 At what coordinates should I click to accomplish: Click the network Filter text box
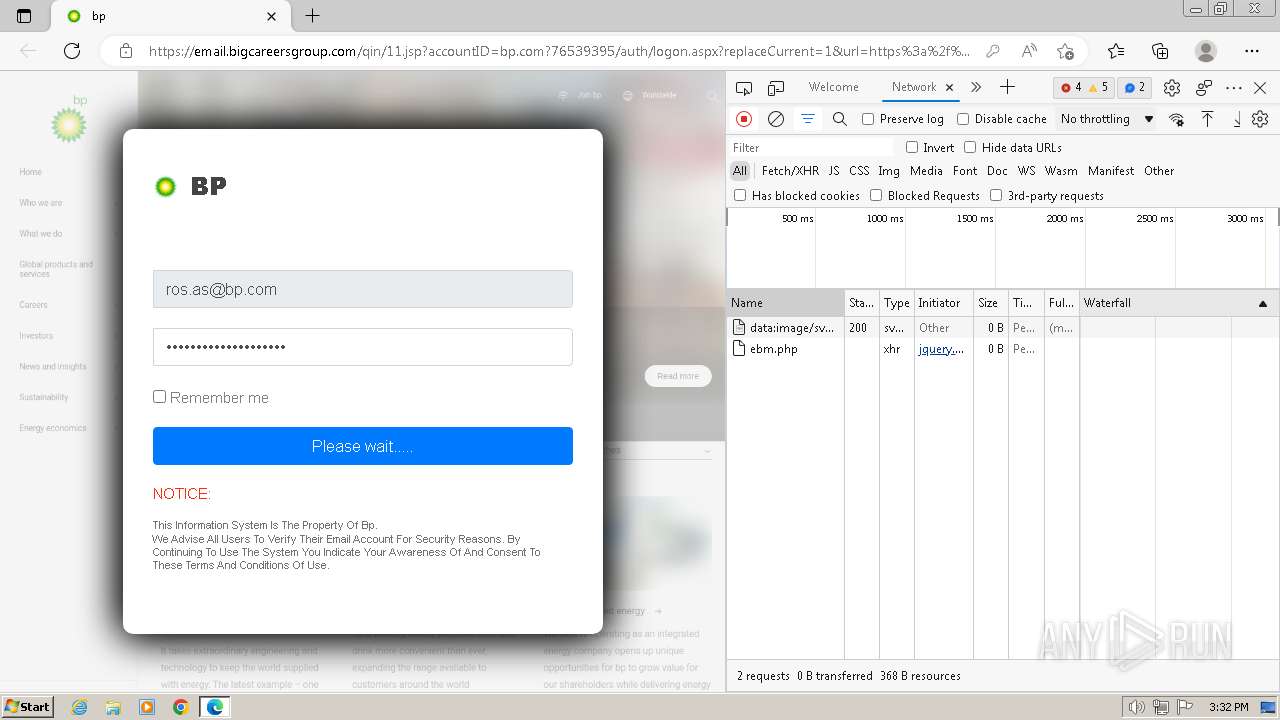point(810,147)
